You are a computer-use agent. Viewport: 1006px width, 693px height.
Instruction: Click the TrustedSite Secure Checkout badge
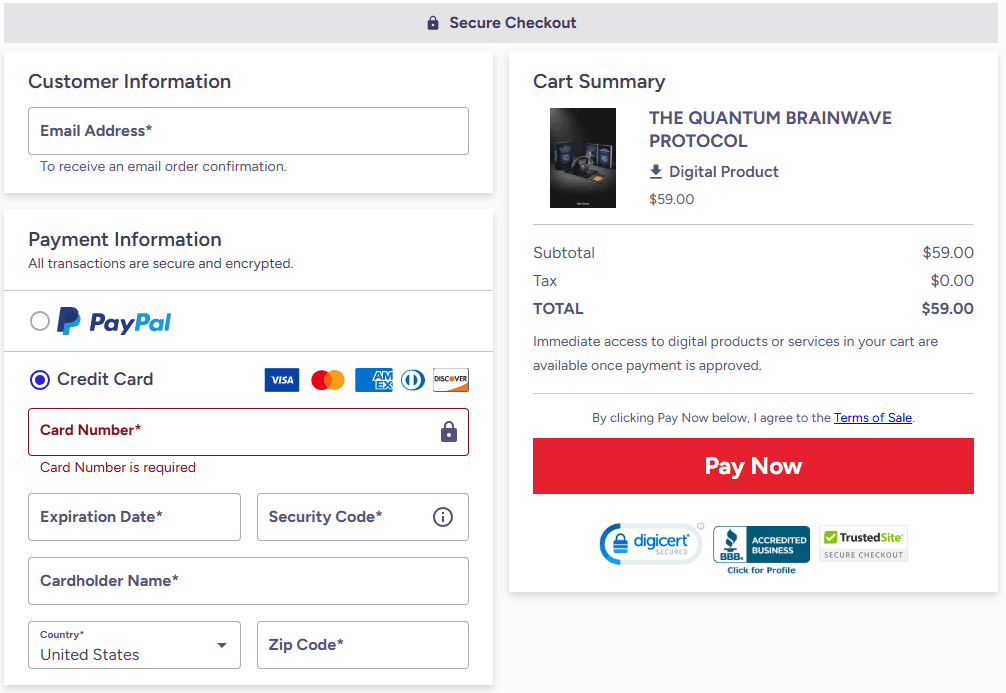pos(863,544)
